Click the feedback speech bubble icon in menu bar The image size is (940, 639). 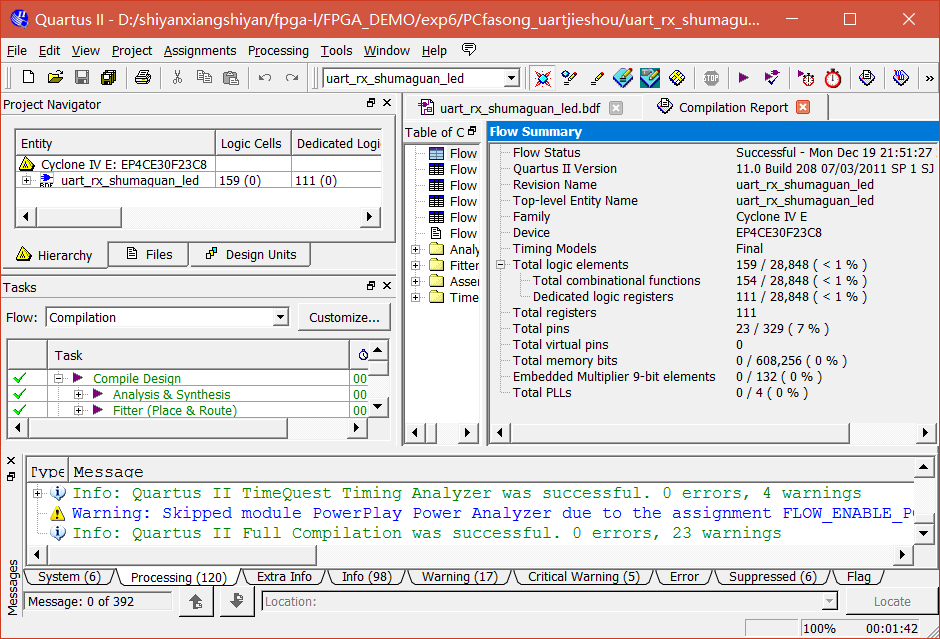pos(469,49)
